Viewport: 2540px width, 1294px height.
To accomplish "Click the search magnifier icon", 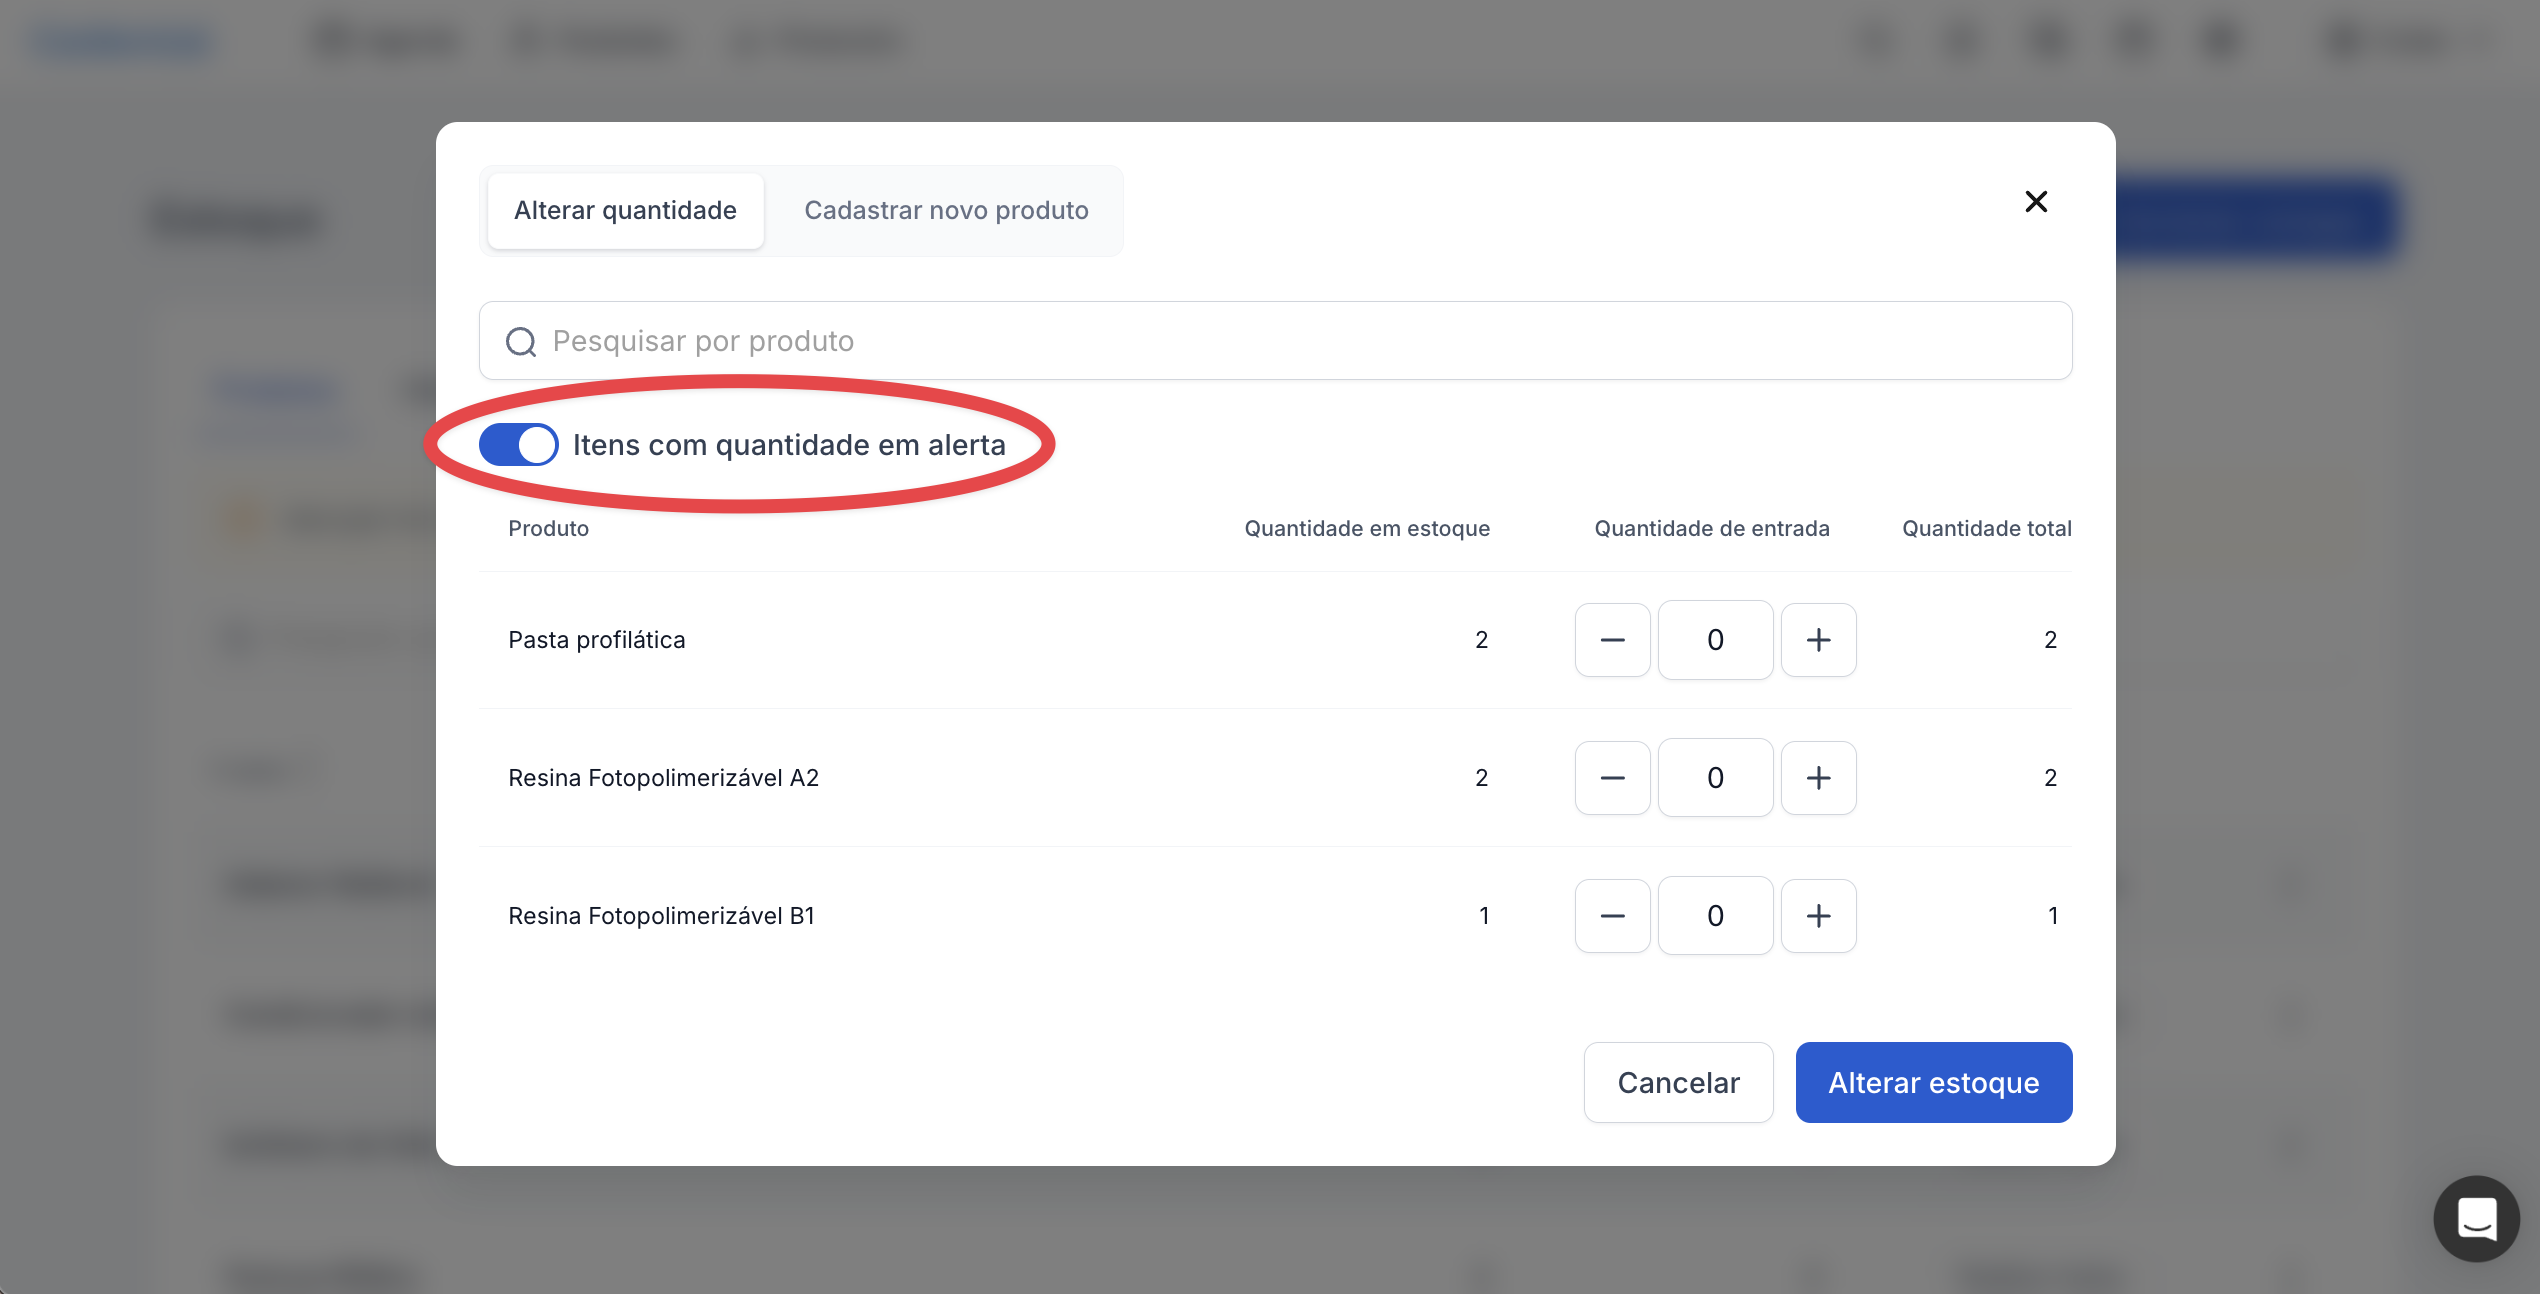I will click(521, 342).
